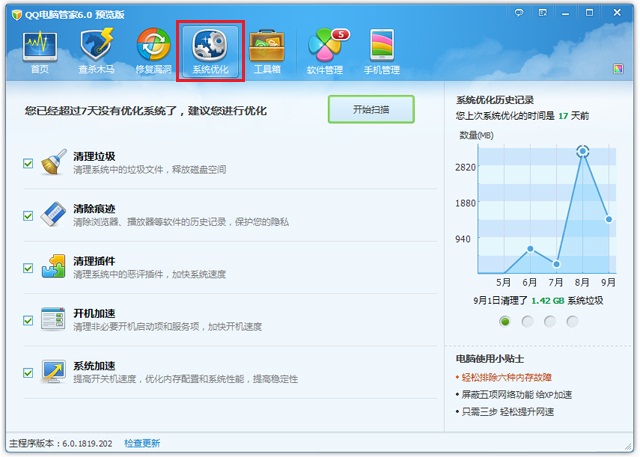Click the 8月 peak data point on chart
The image size is (640, 457).
coord(583,151)
